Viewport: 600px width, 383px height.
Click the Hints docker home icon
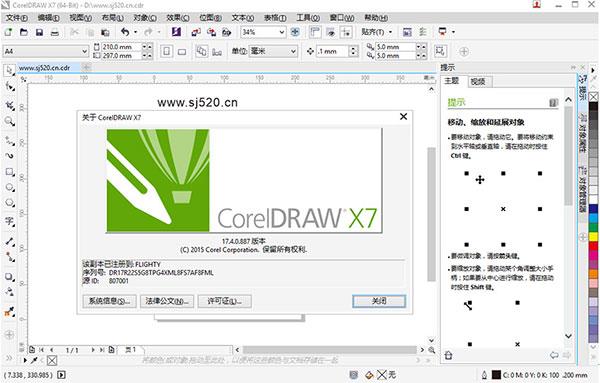(448, 355)
